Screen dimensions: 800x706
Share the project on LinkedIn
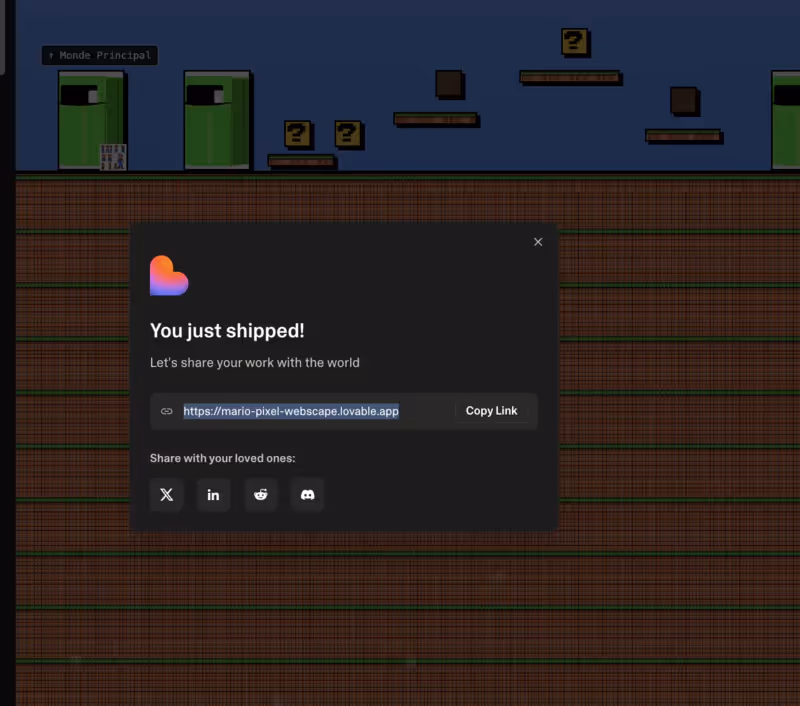point(213,494)
